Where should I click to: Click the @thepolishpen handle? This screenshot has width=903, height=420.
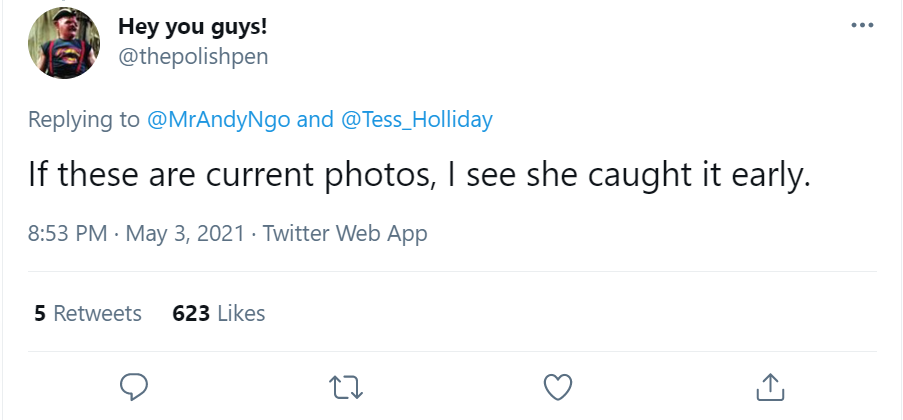click(x=193, y=56)
